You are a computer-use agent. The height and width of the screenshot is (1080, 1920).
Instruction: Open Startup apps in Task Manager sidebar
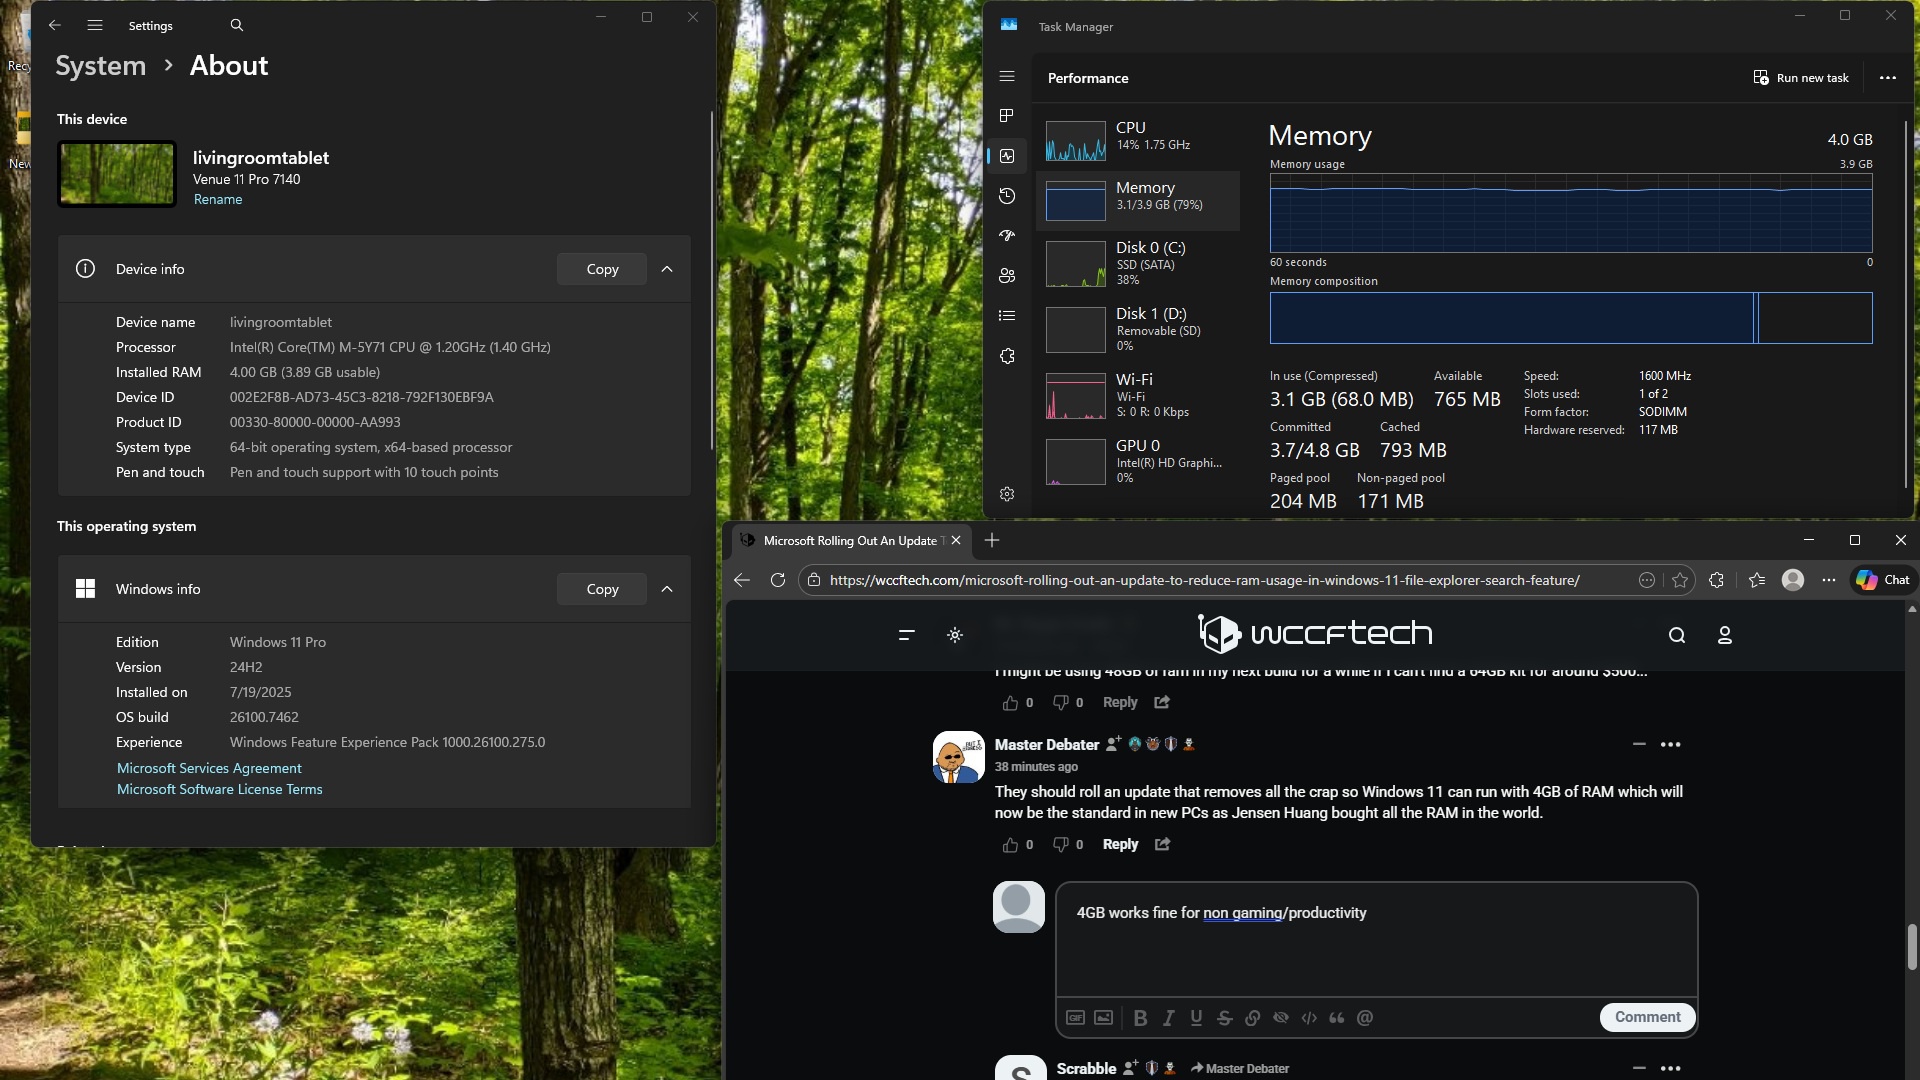[1007, 236]
